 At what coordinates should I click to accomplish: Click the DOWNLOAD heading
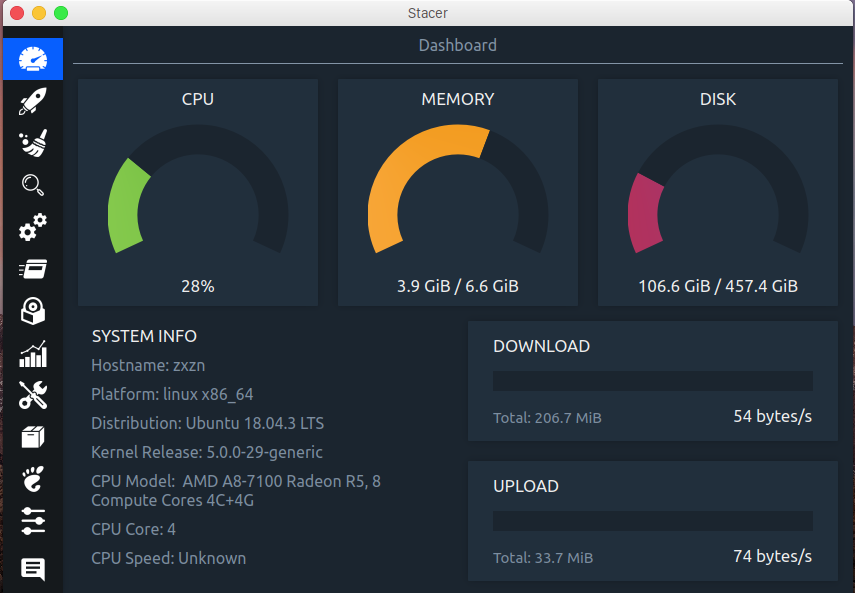541,346
